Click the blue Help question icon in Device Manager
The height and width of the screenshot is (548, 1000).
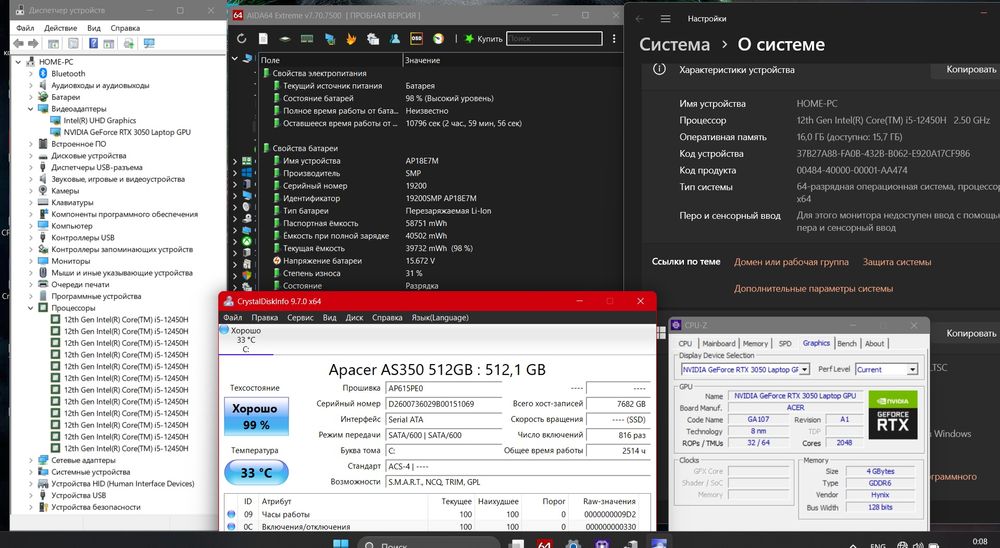pyautogui.click(x=93, y=43)
